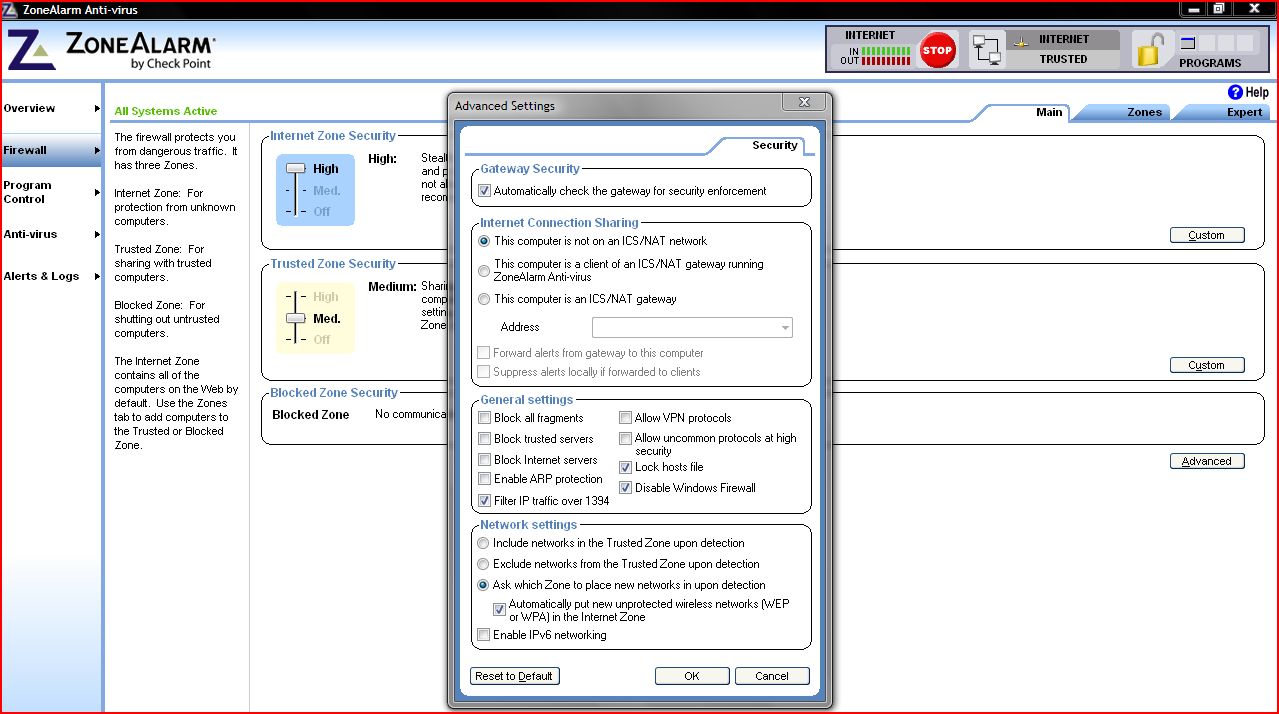This screenshot has height=714, width=1279.
Task: Click the network computers zone icon
Action: click(987, 50)
